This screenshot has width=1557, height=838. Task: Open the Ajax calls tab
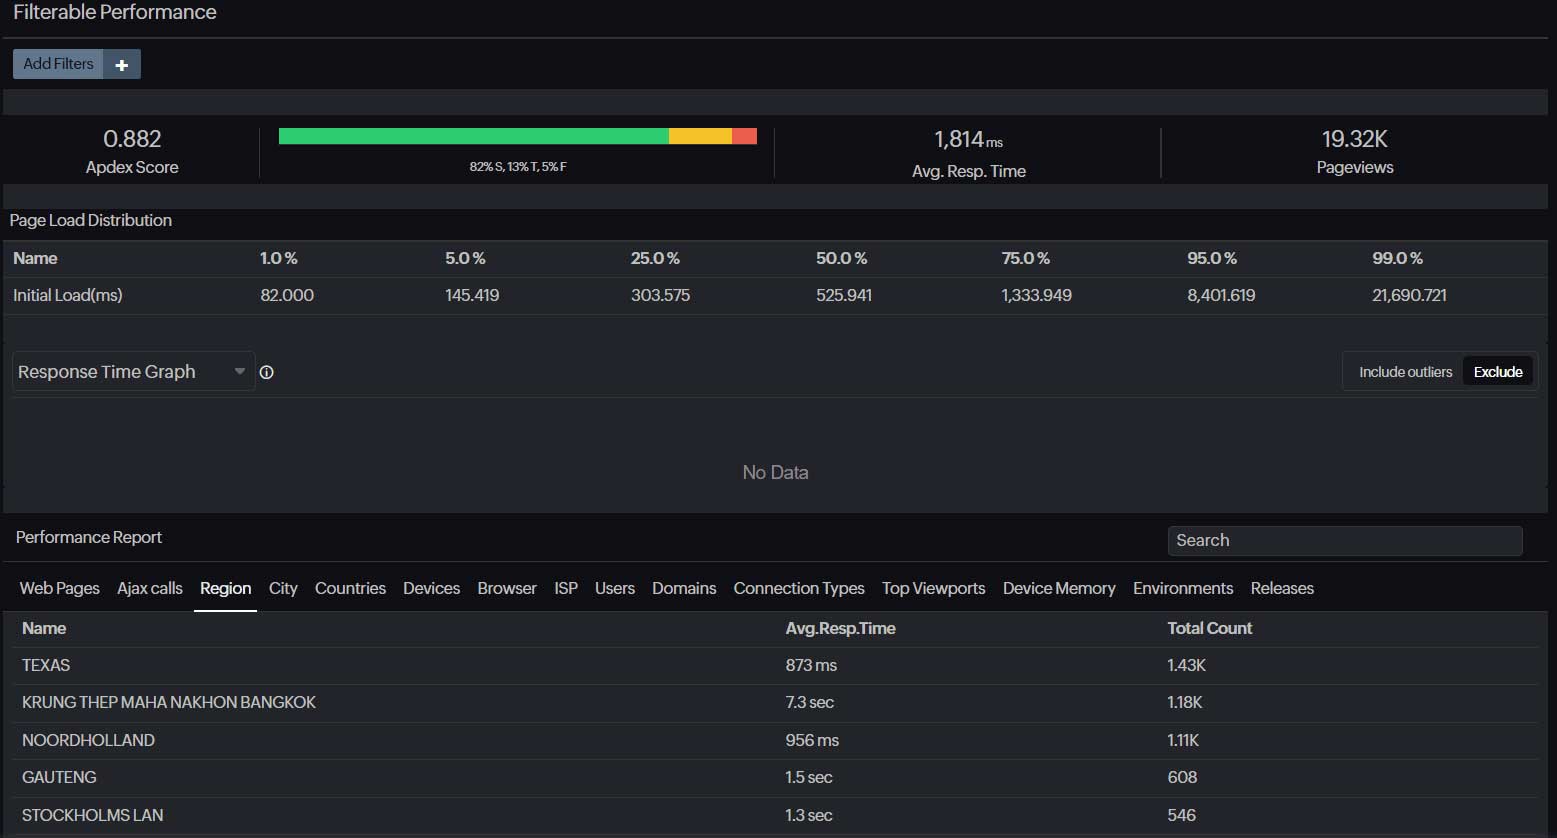click(x=149, y=588)
